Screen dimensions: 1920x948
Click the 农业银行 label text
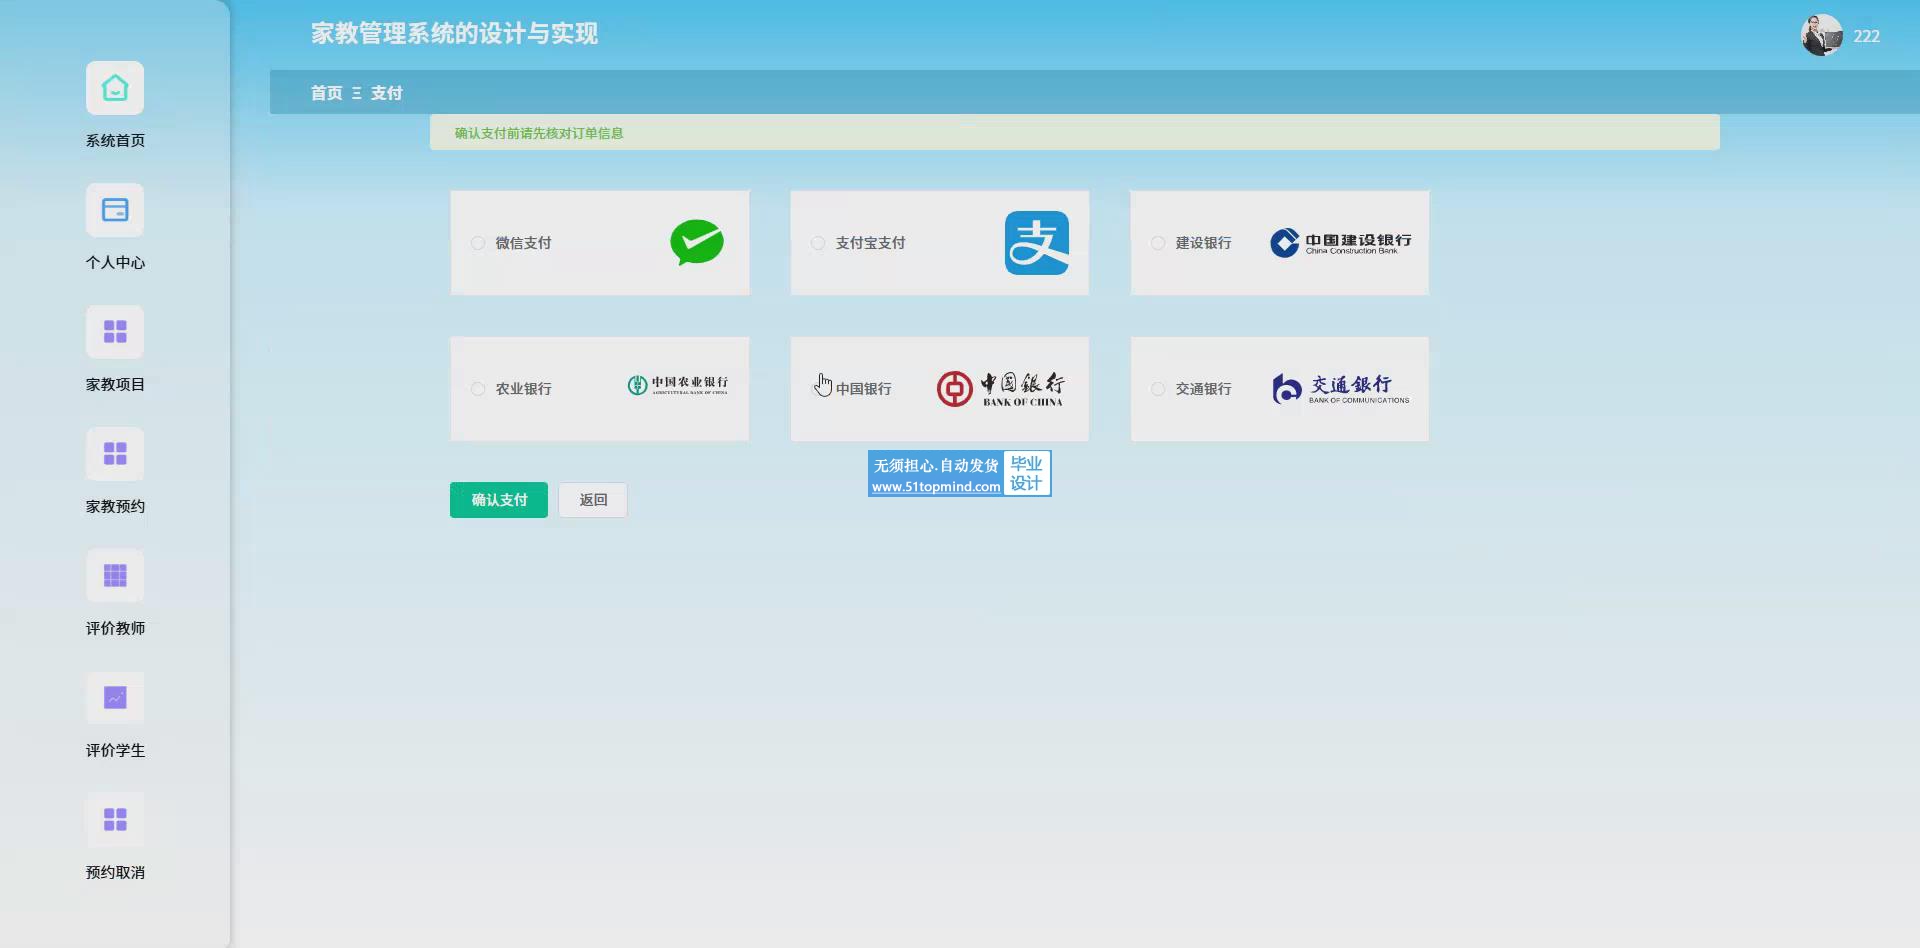pyautogui.click(x=523, y=389)
